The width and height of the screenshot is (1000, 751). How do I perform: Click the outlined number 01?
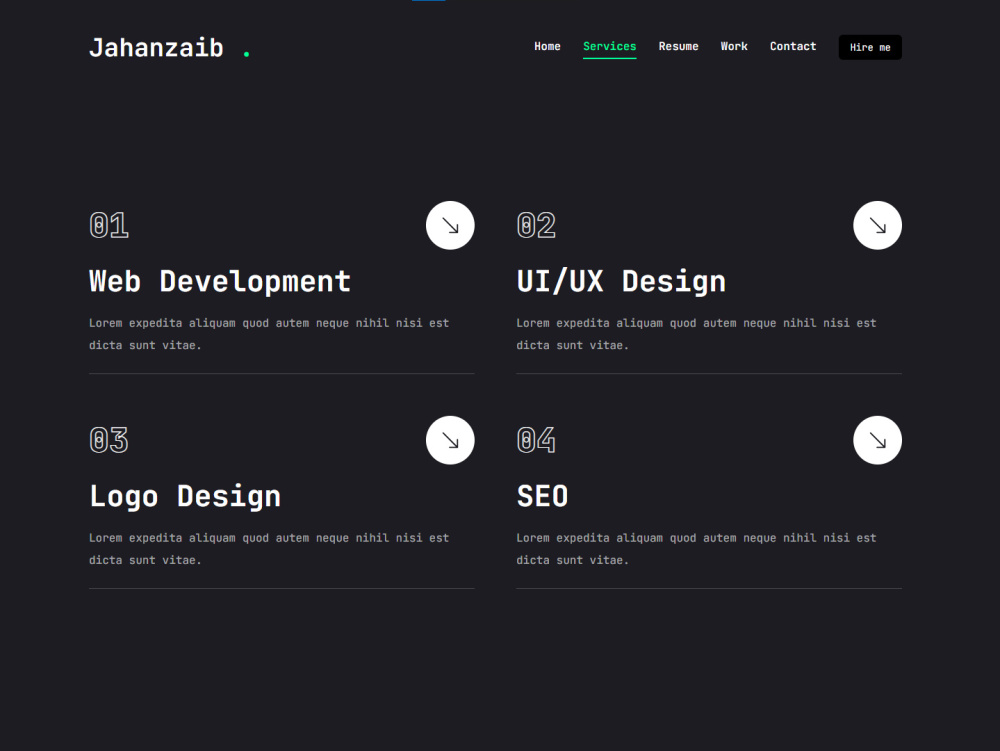[x=109, y=226]
